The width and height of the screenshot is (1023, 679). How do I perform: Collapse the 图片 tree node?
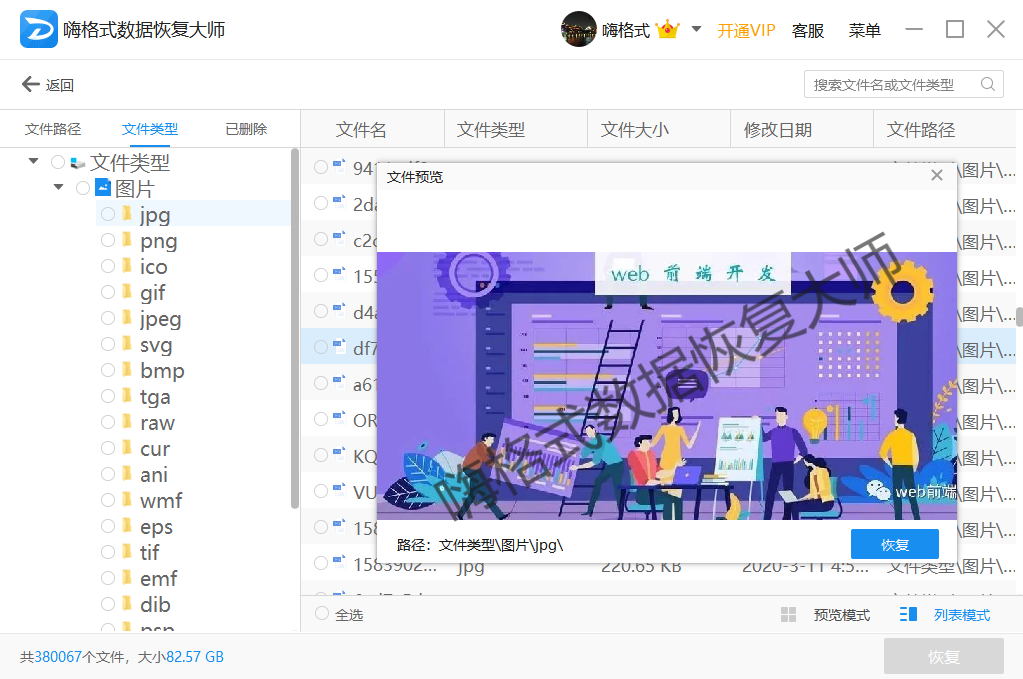click(59, 187)
